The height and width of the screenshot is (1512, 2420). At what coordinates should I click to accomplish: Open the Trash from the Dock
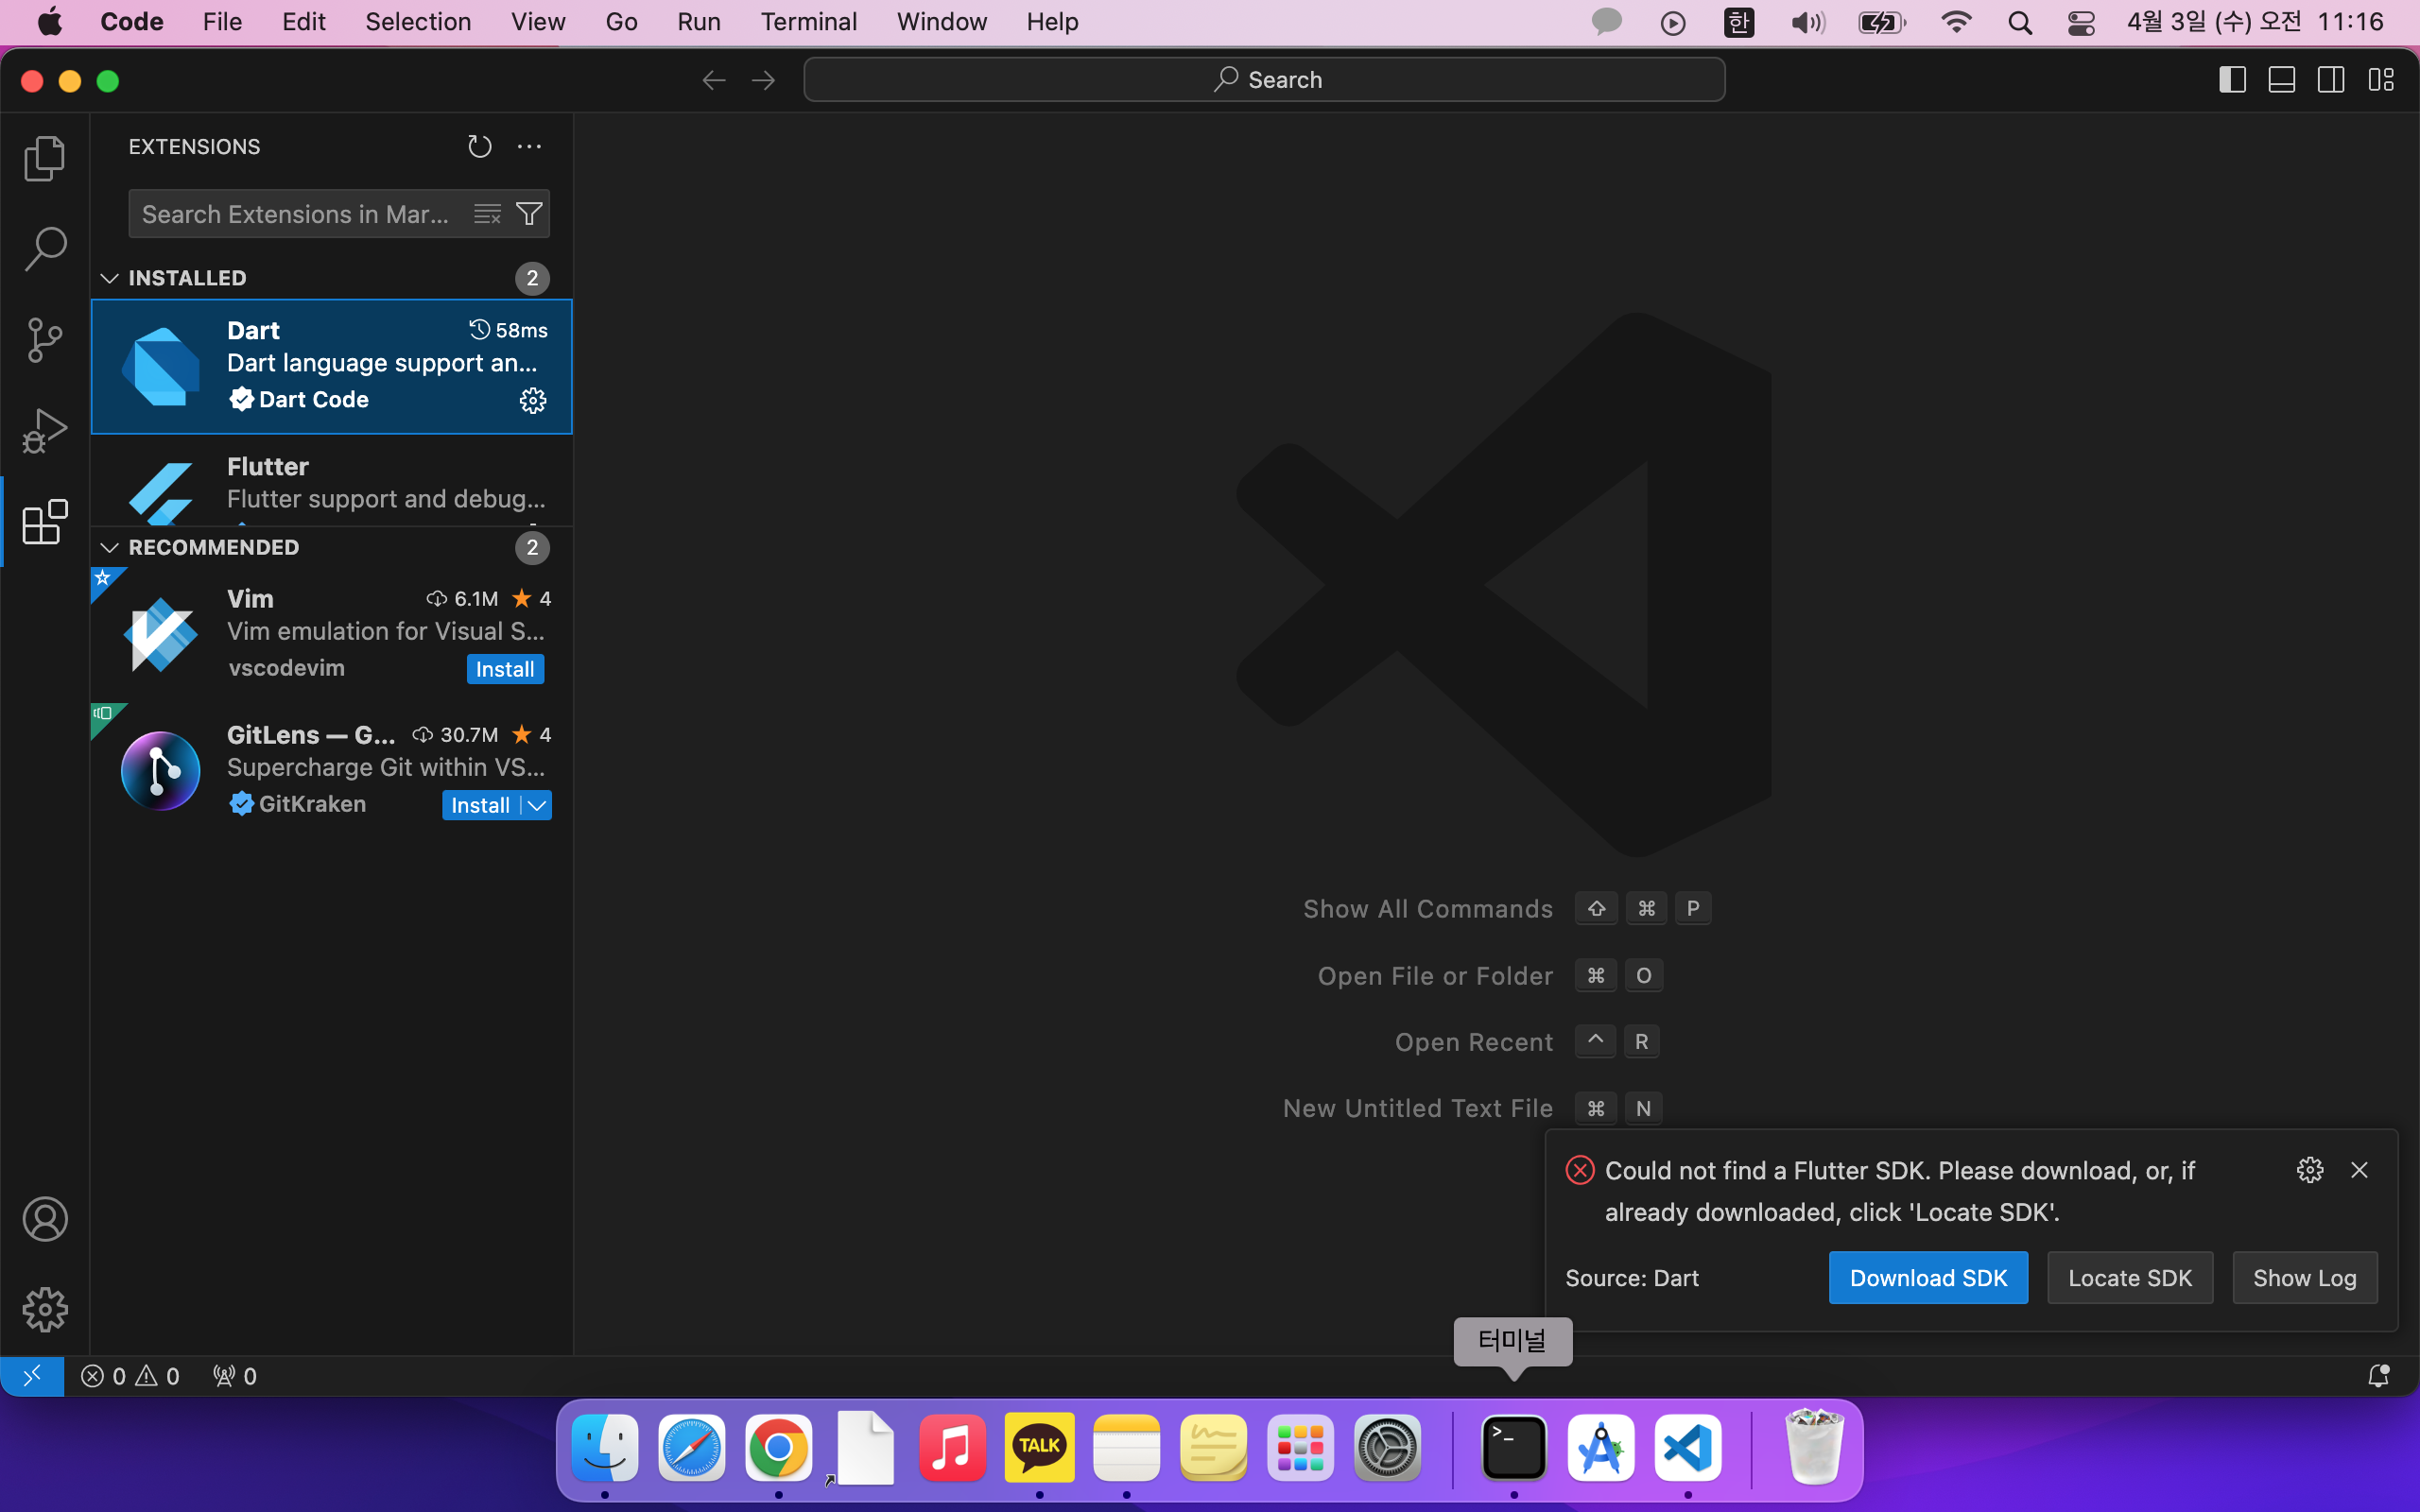1813,1448
